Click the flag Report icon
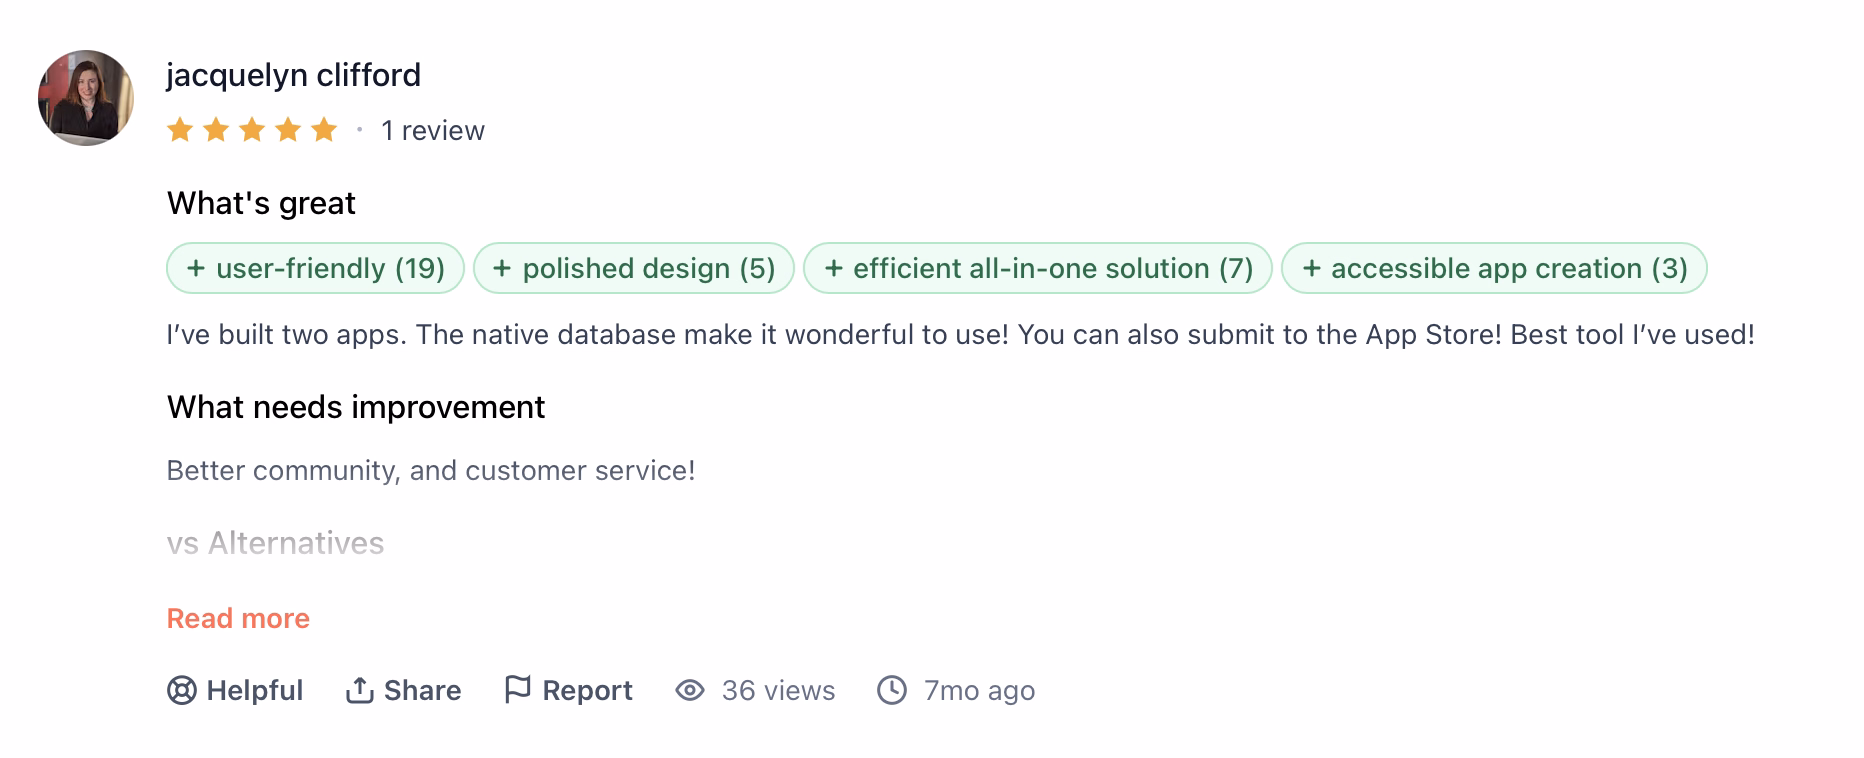 click(x=517, y=690)
